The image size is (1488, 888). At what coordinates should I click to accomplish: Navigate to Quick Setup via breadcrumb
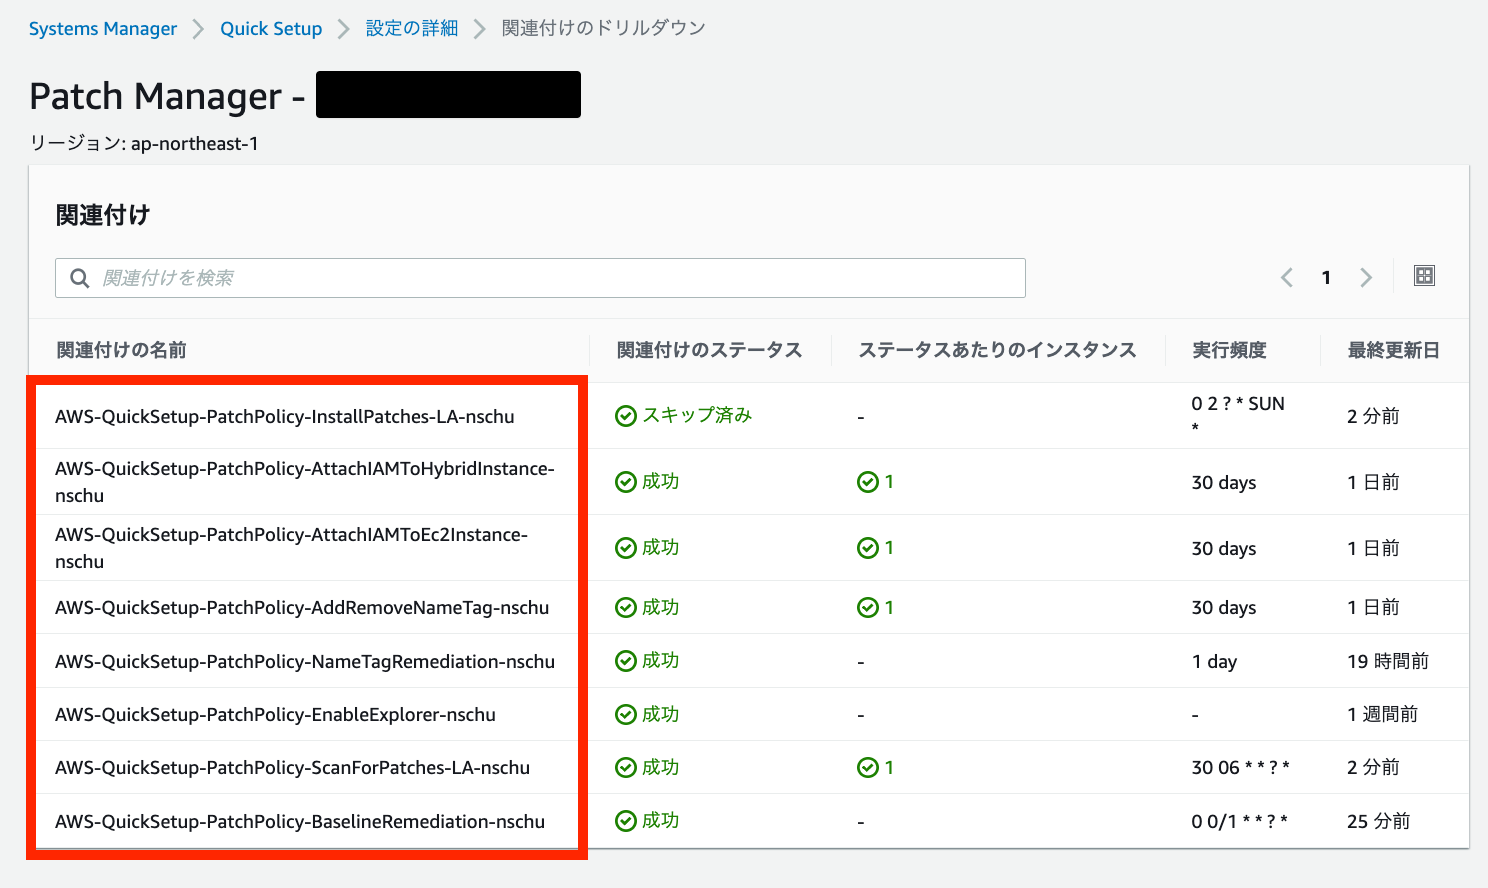[271, 28]
